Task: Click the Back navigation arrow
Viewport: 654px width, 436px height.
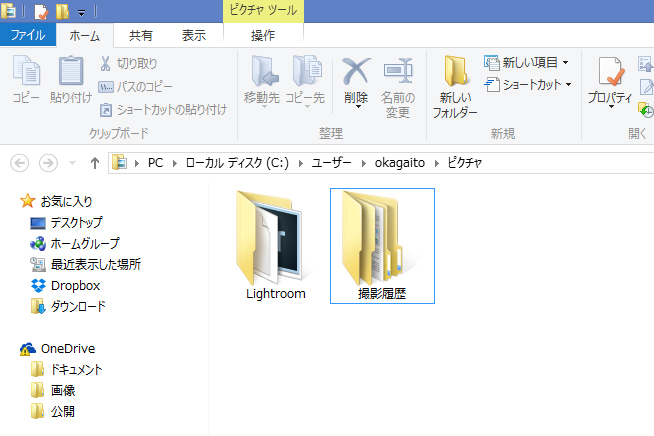Action: click(19, 163)
